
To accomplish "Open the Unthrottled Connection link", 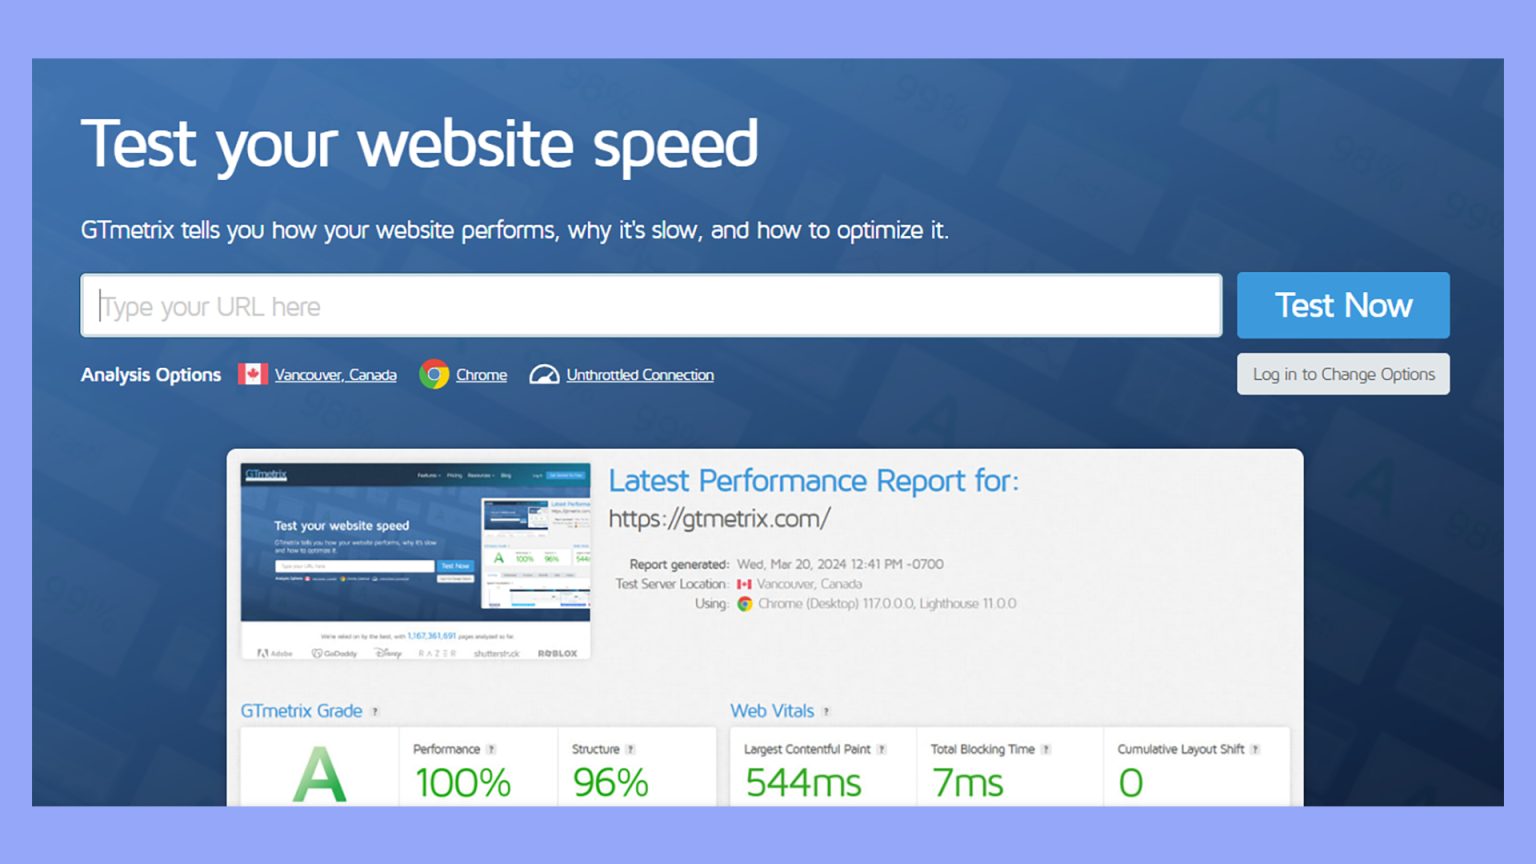I will pyautogui.click(x=640, y=374).
